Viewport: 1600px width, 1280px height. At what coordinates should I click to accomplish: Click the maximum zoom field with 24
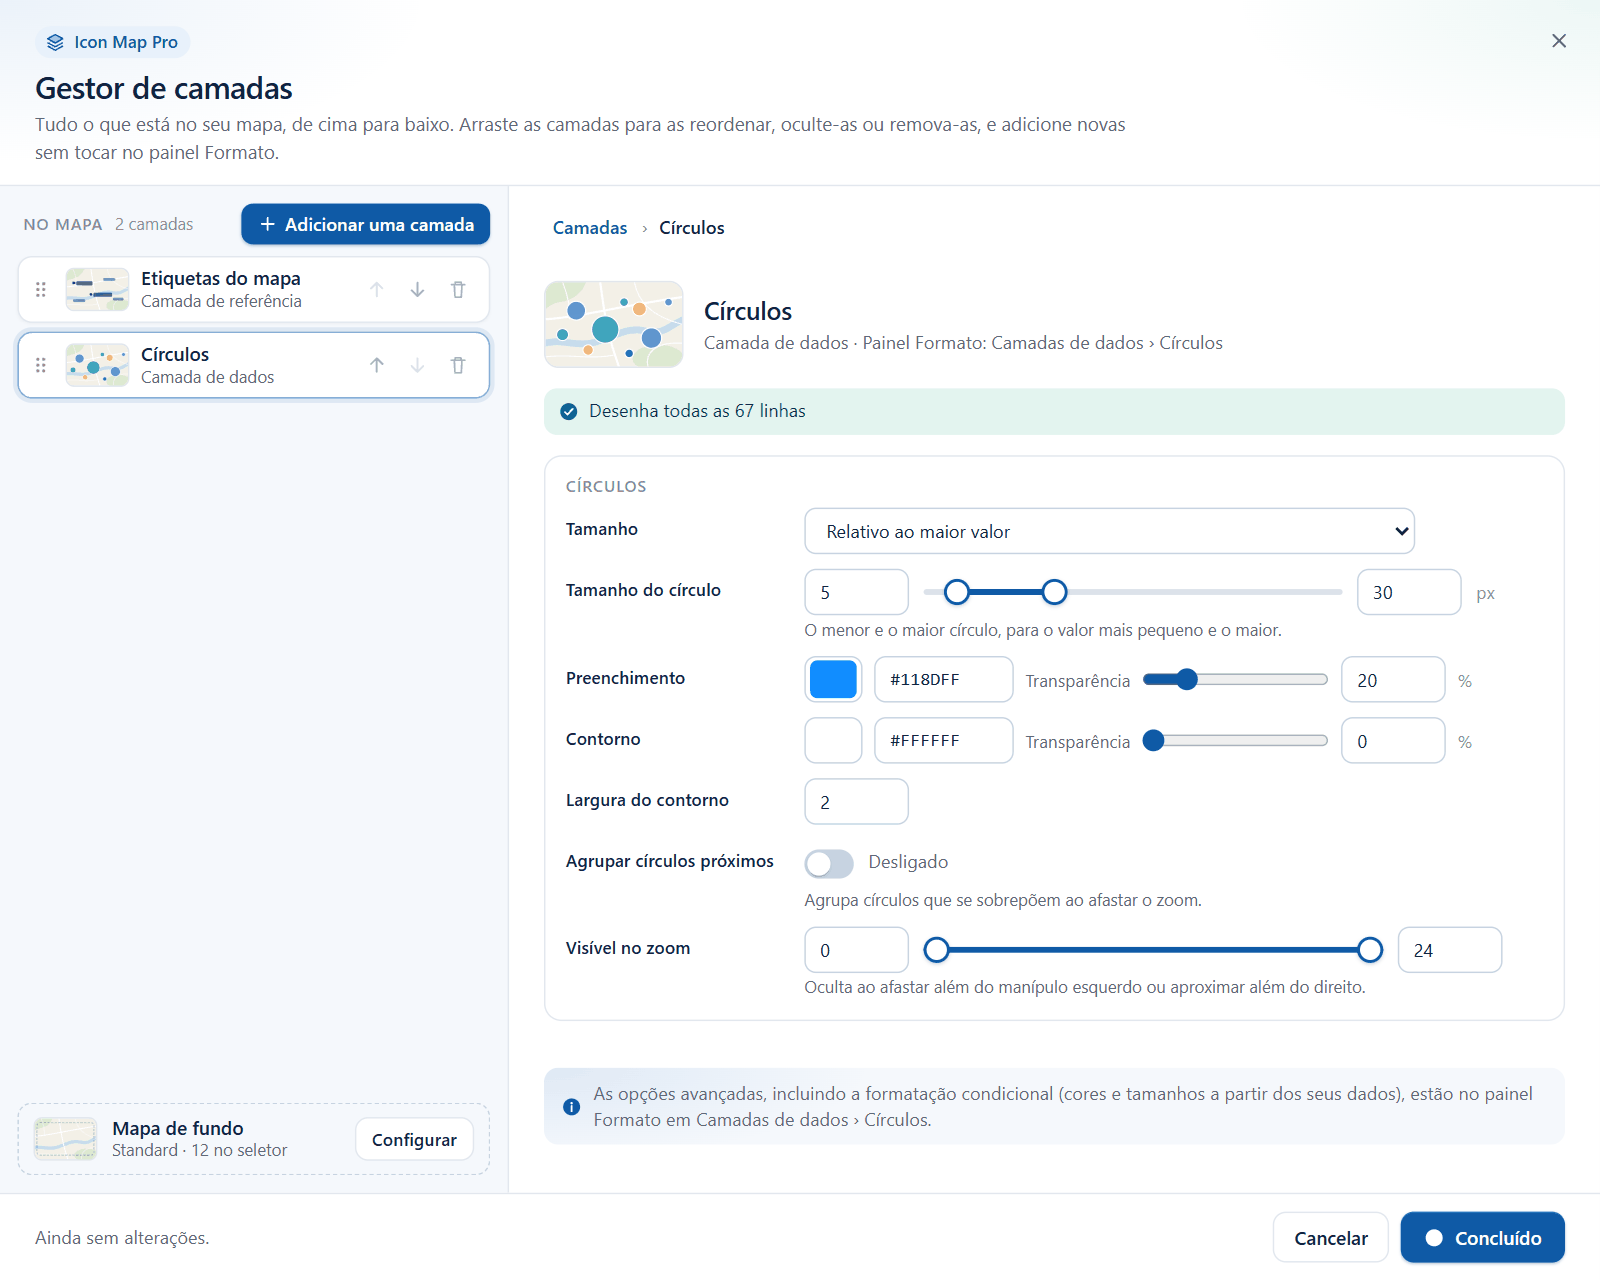tap(1450, 950)
